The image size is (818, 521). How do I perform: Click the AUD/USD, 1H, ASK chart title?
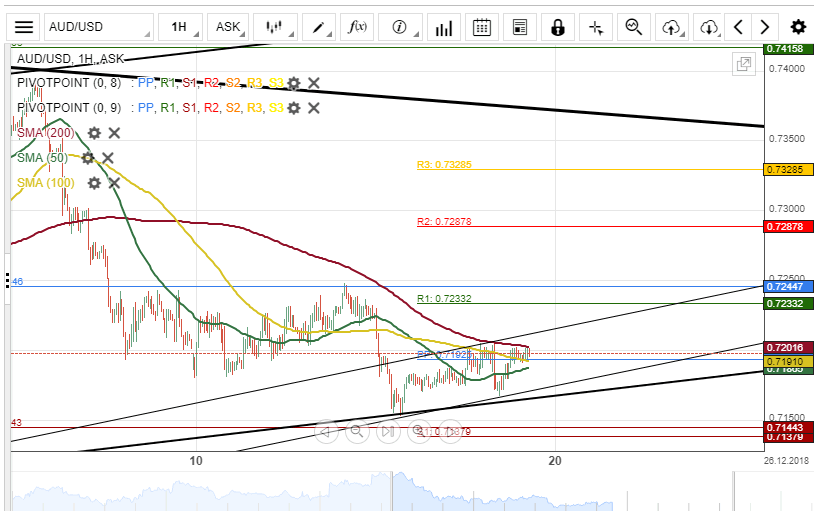(71, 59)
